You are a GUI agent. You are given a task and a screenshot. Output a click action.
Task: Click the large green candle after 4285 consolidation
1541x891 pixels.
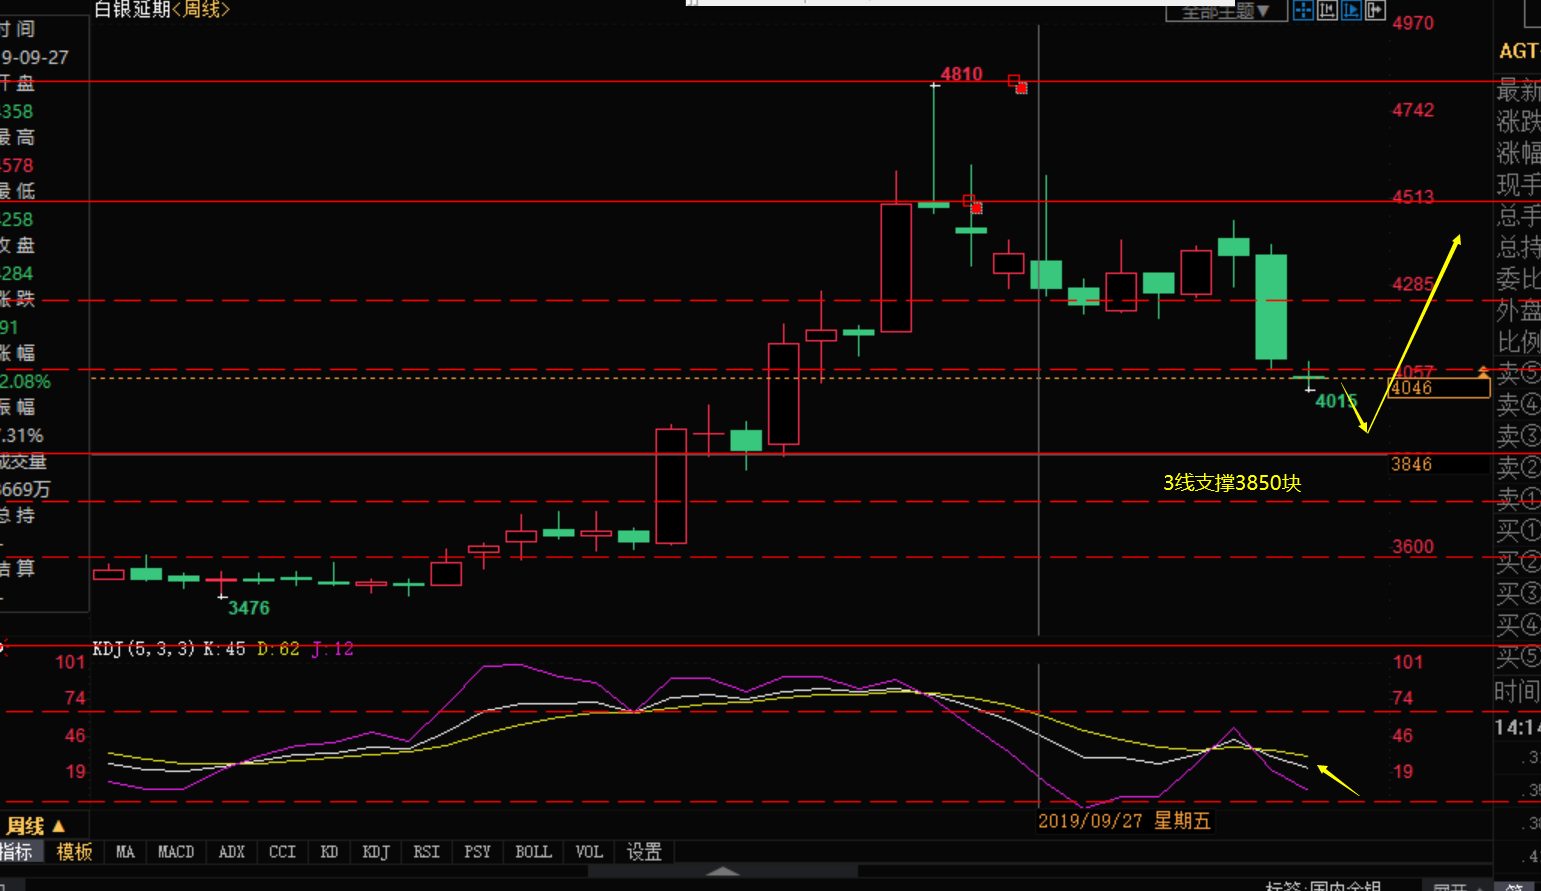(1271, 306)
